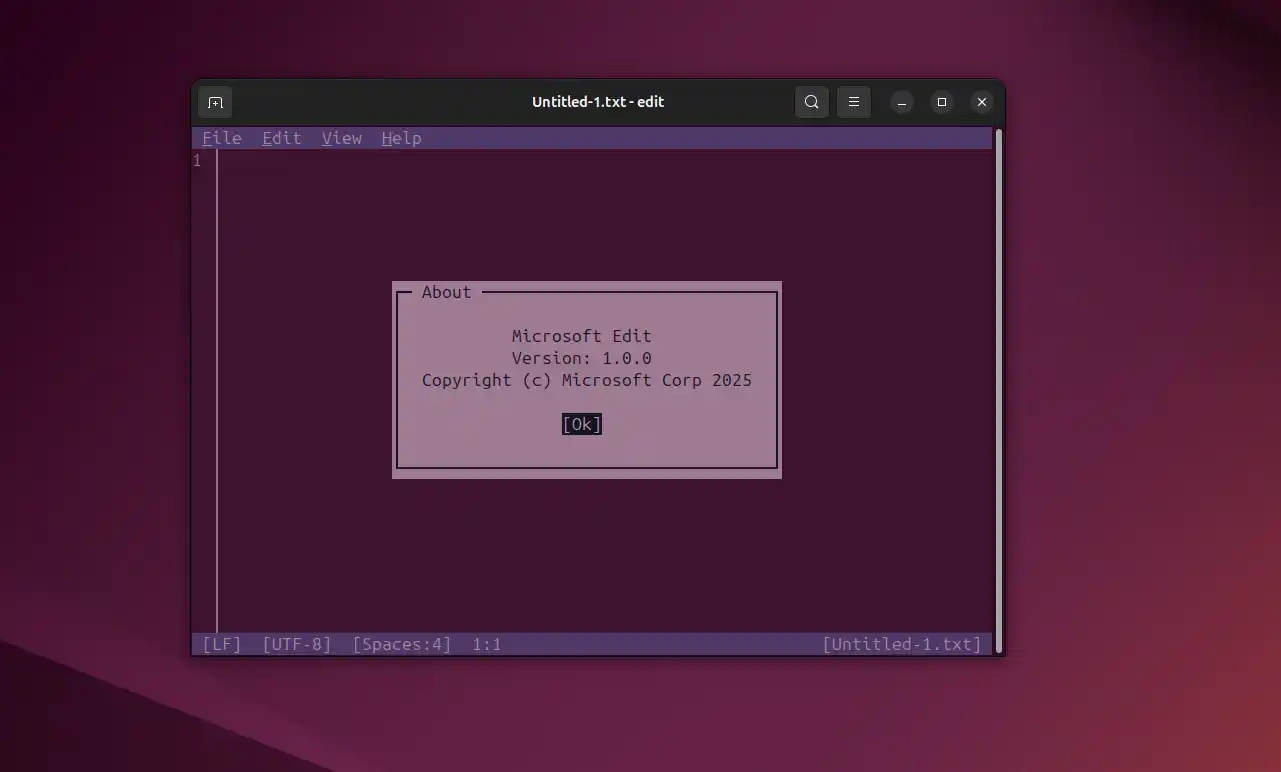Open the terminal hamburger menu
Viewport: 1281px width, 772px height.
point(853,101)
